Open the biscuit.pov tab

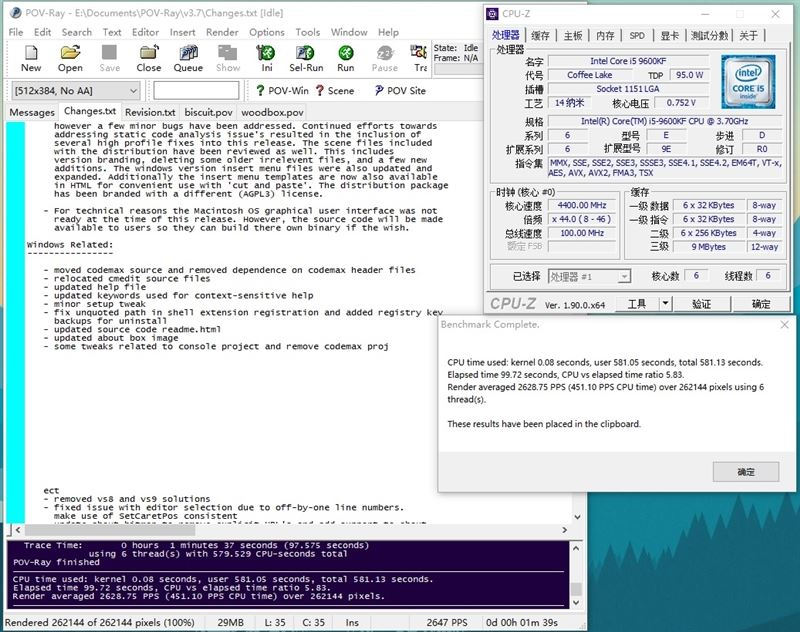coord(208,112)
